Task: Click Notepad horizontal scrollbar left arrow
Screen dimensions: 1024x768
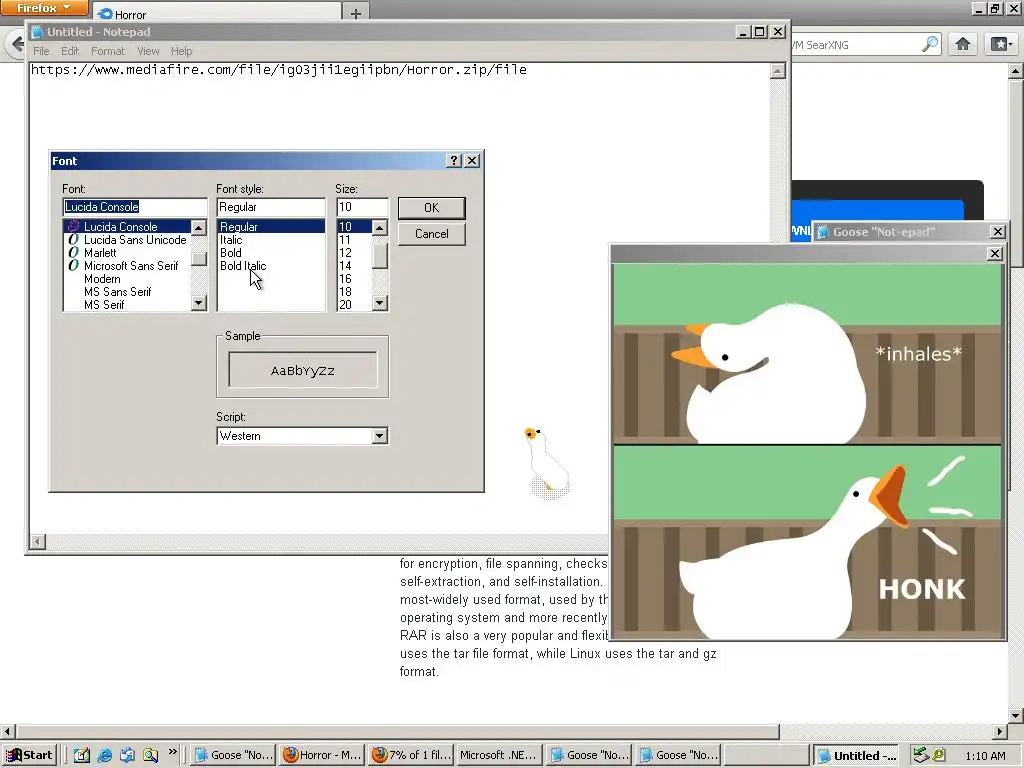Action: [x=37, y=541]
